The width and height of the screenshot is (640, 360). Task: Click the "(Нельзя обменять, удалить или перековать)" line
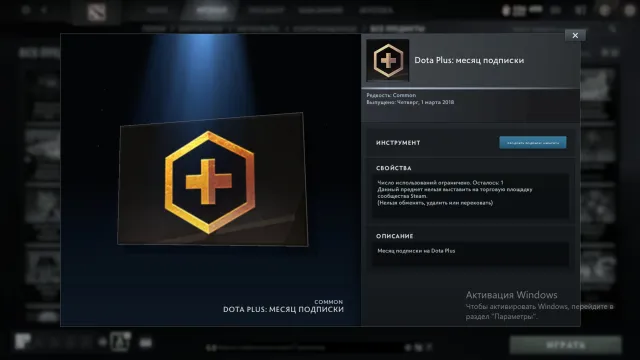[x=435, y=203]
